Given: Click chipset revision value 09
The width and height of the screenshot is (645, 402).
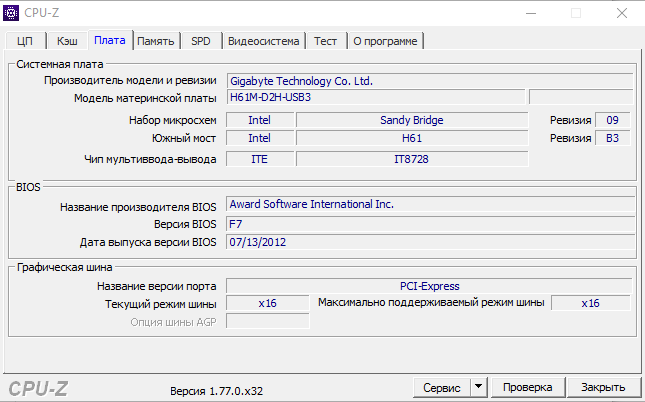Looking at the screenshot, I should click(x=612, y=120).
